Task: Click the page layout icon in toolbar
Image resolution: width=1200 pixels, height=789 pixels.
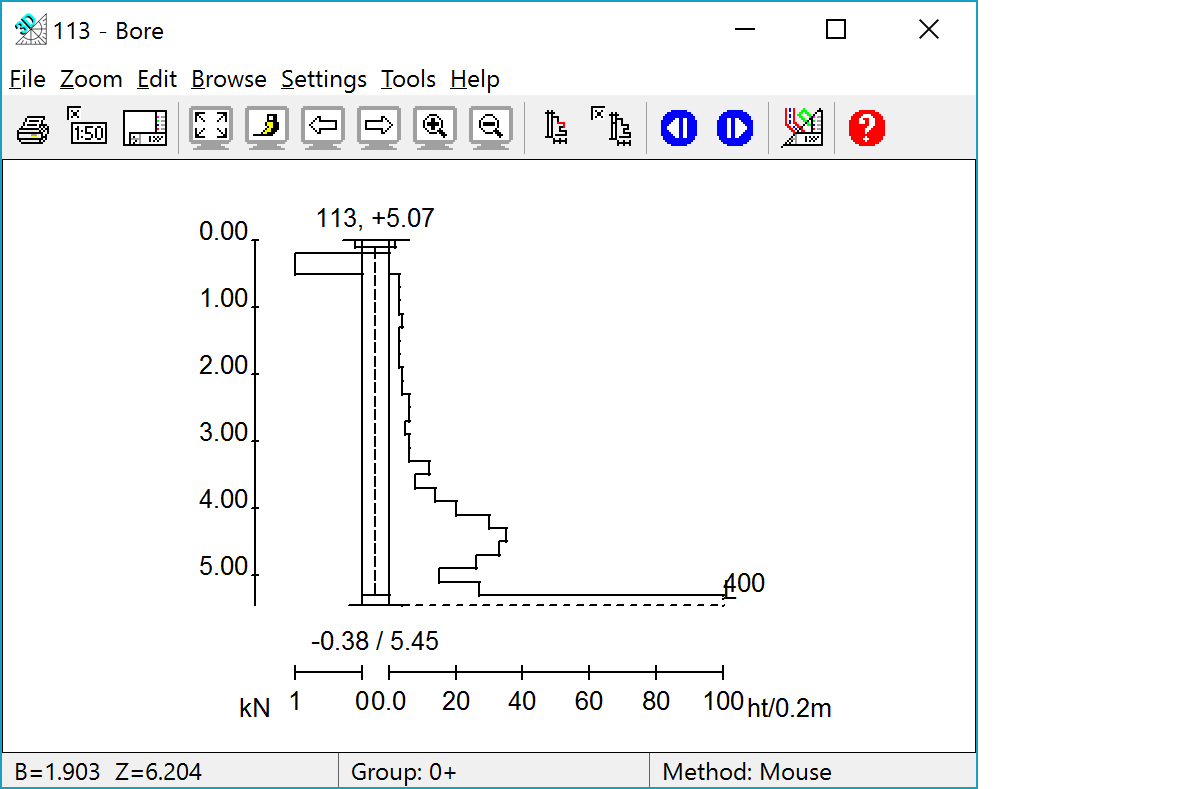Action: (144, 128)
